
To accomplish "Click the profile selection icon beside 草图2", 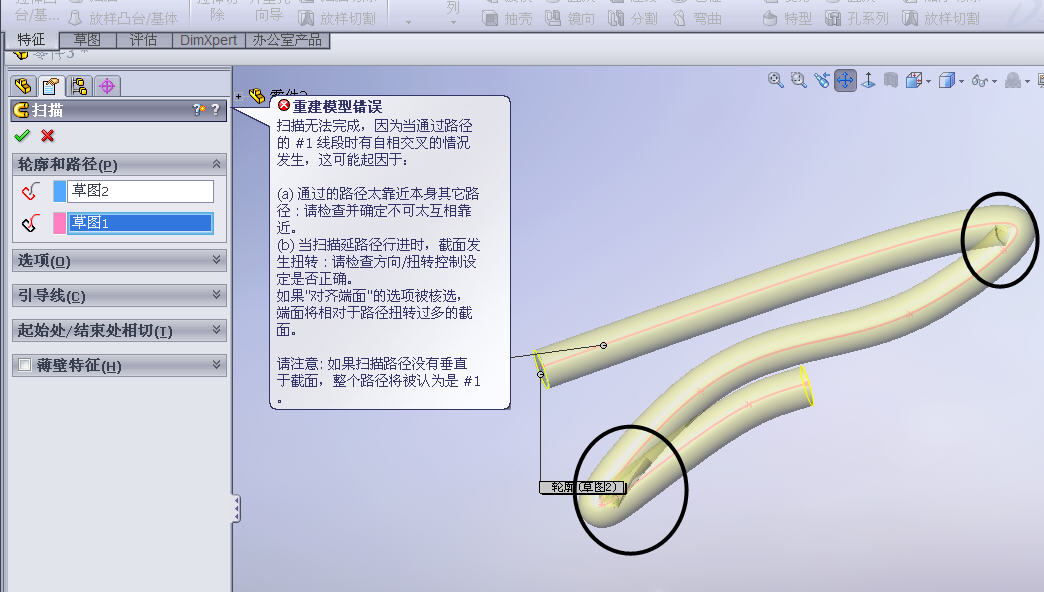I will point(31,192).
